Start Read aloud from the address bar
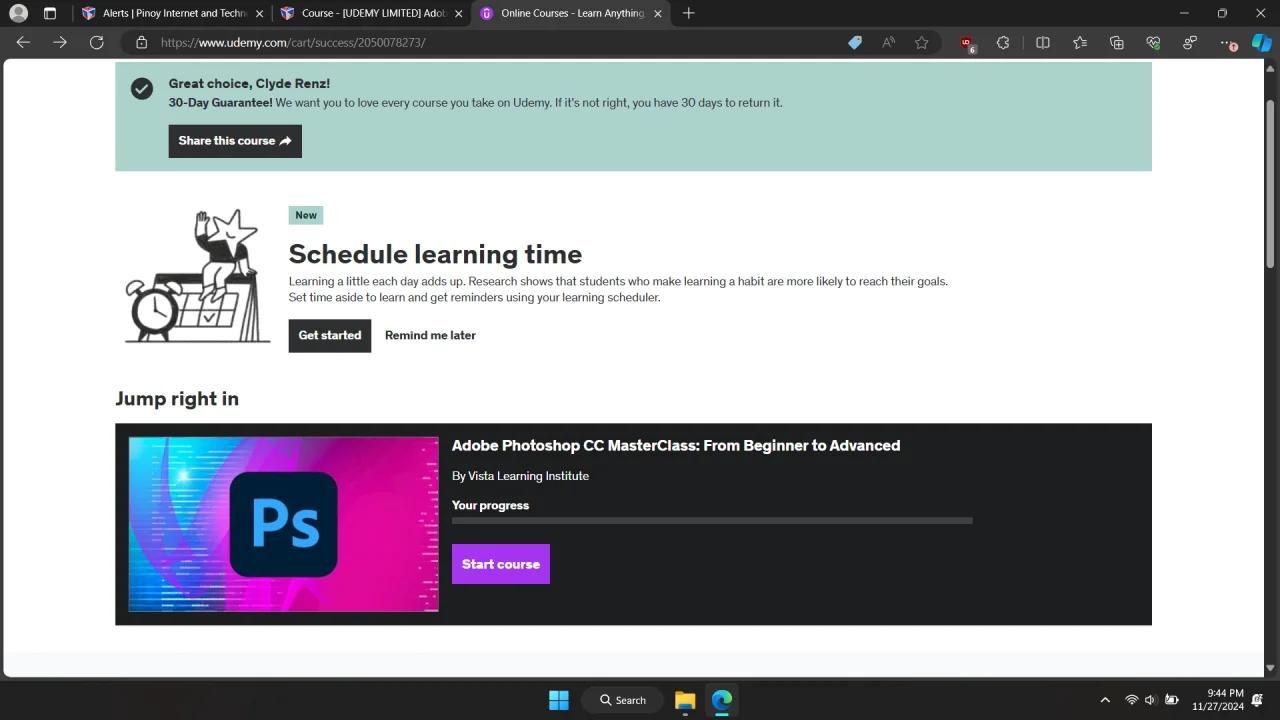 888,43
